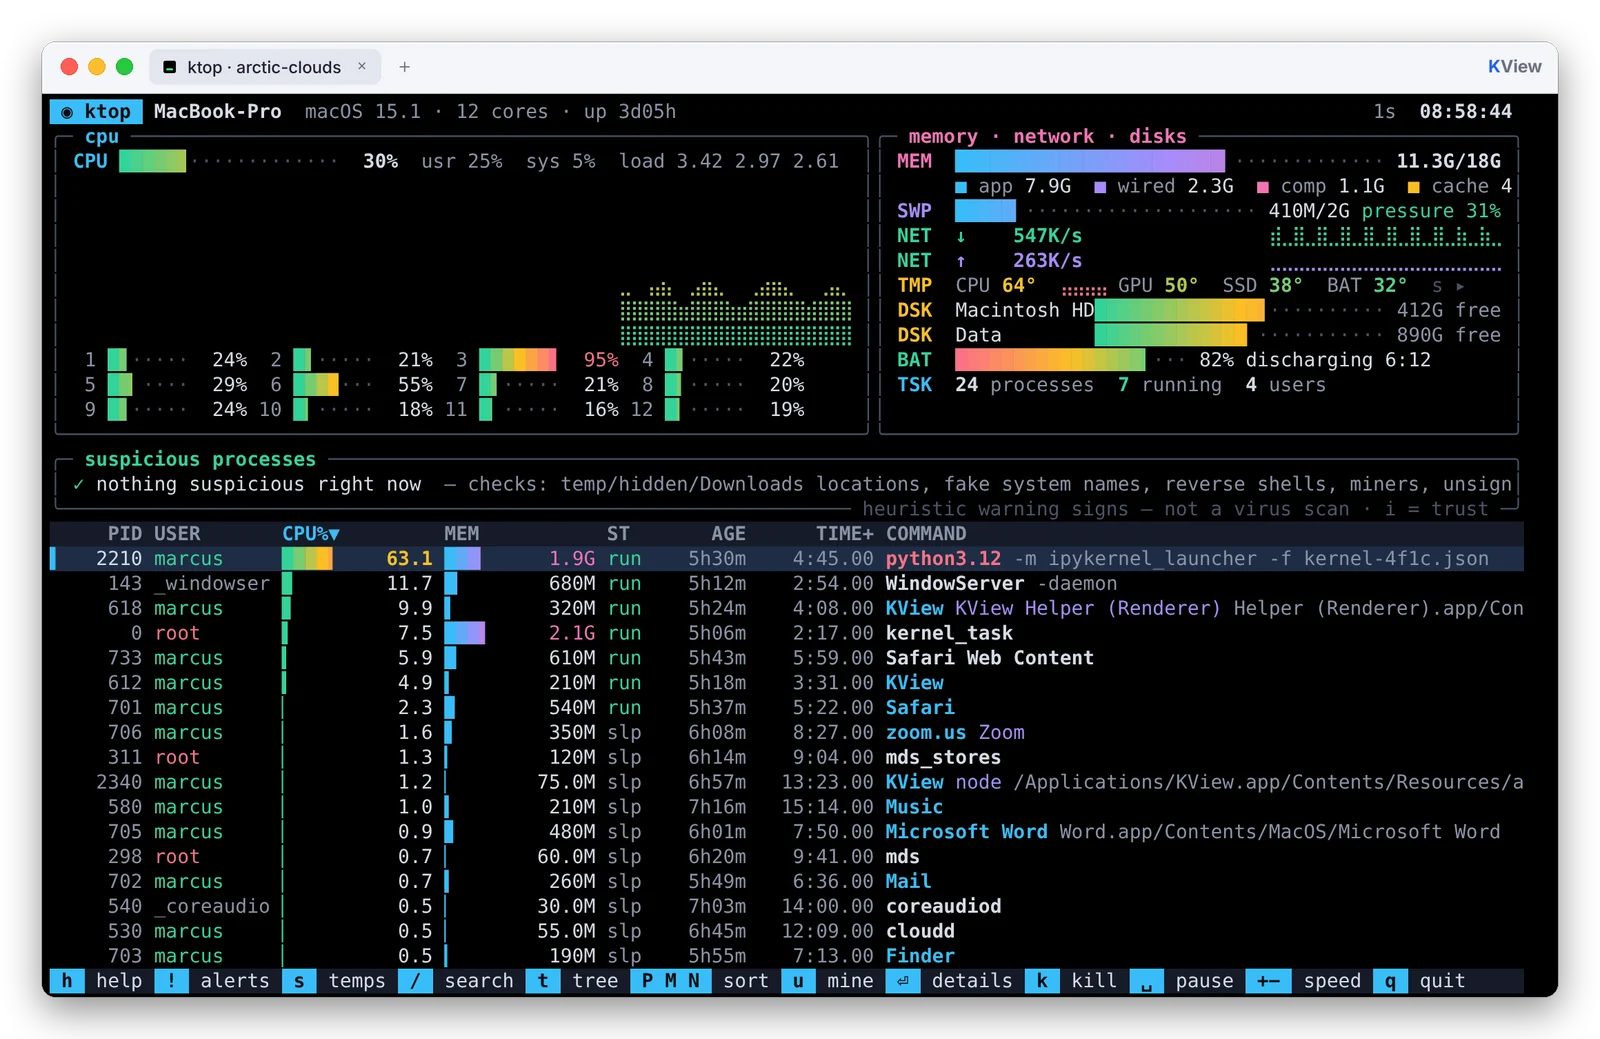The height and width of the screenshot is (1039, 1600).
Task: Click the 'h' help key icon
Action: [67, 981]
